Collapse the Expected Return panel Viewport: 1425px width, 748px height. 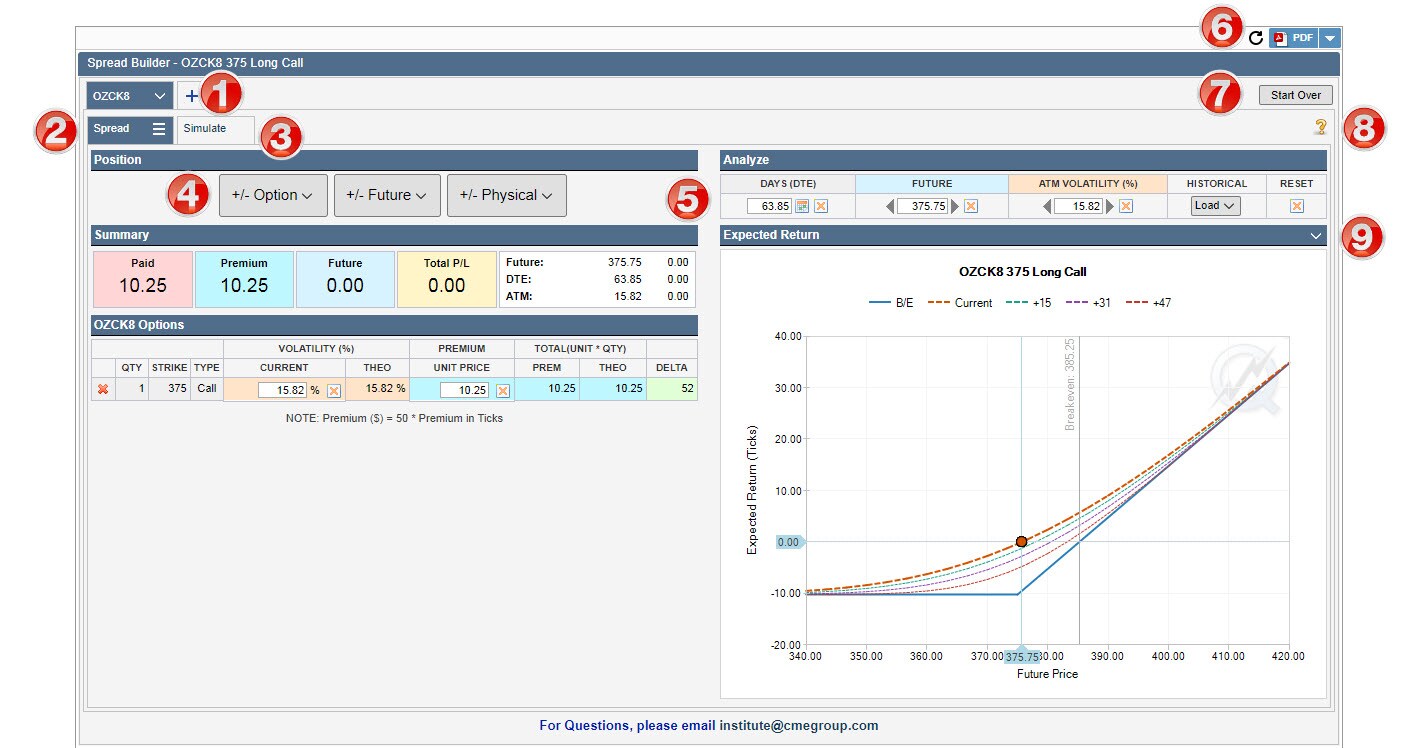click(x=1315, y=235)
